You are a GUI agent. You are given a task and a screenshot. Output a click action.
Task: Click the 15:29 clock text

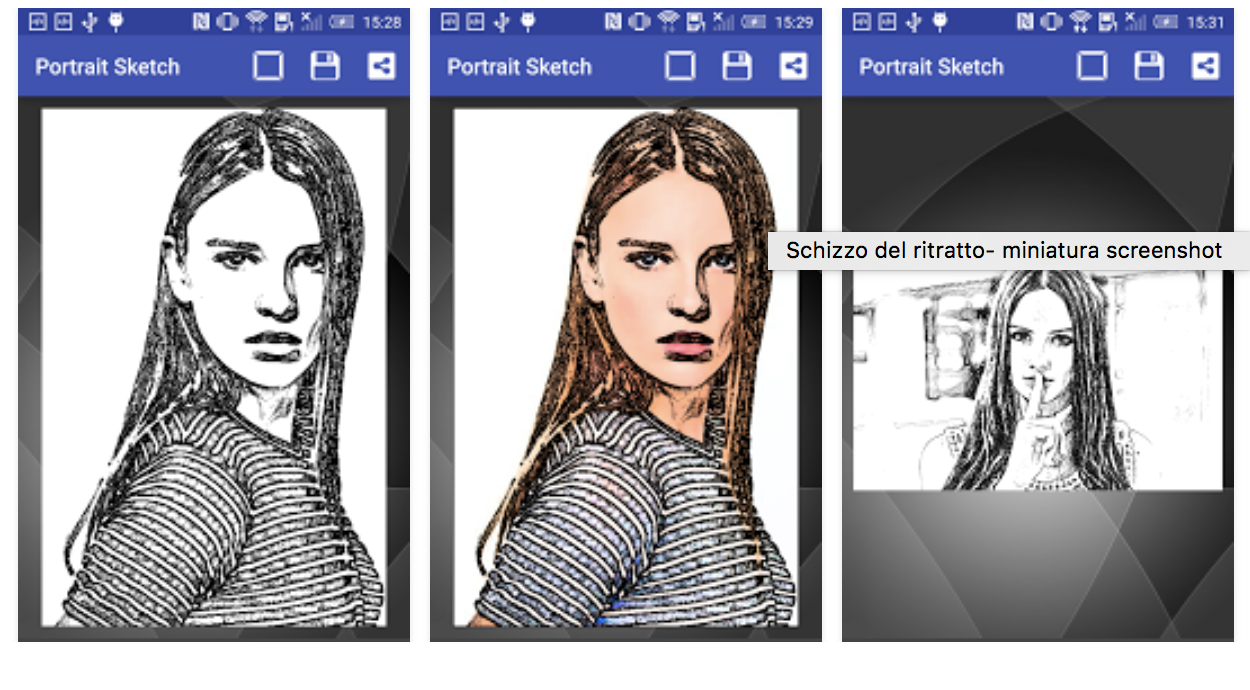click(x=794, y=22)
